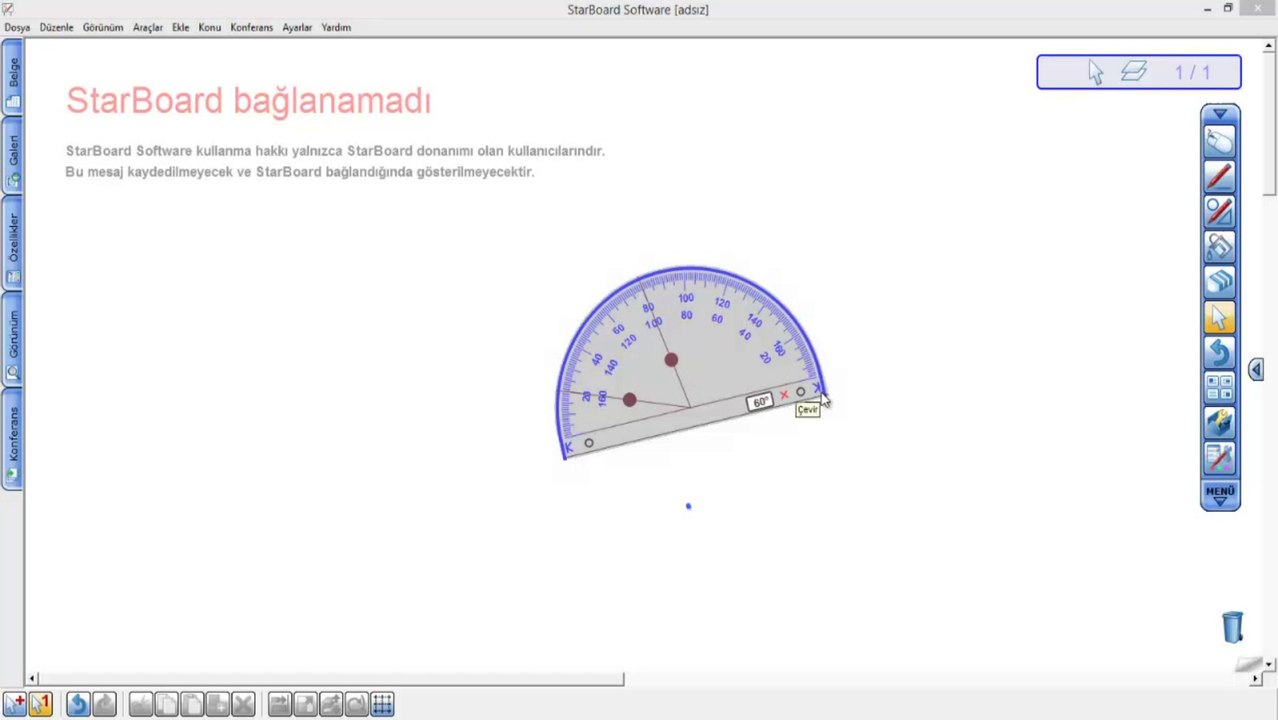Click the undo arrow in side toolbar
Screen dimensions: 1278x720
pos(1220,352)
